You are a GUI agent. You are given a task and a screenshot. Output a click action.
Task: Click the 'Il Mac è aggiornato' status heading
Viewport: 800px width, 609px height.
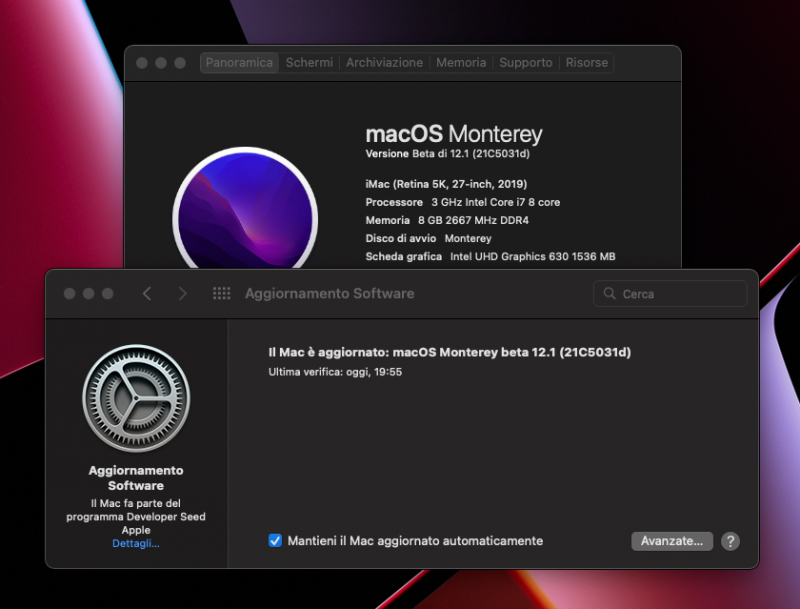point(449,352)
